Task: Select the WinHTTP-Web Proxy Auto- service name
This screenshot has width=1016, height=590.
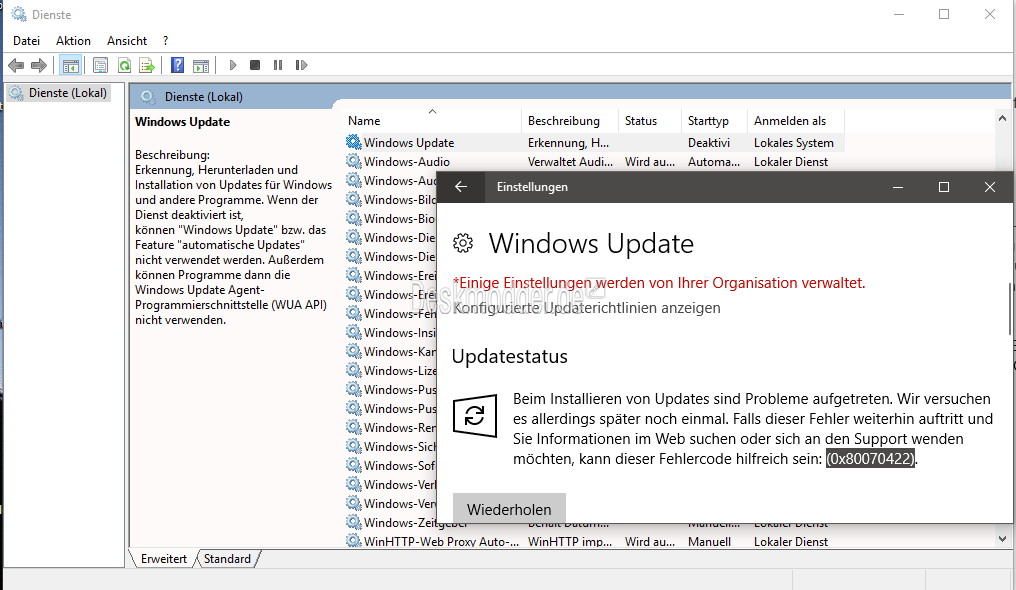Action: (x=441, y=541)
